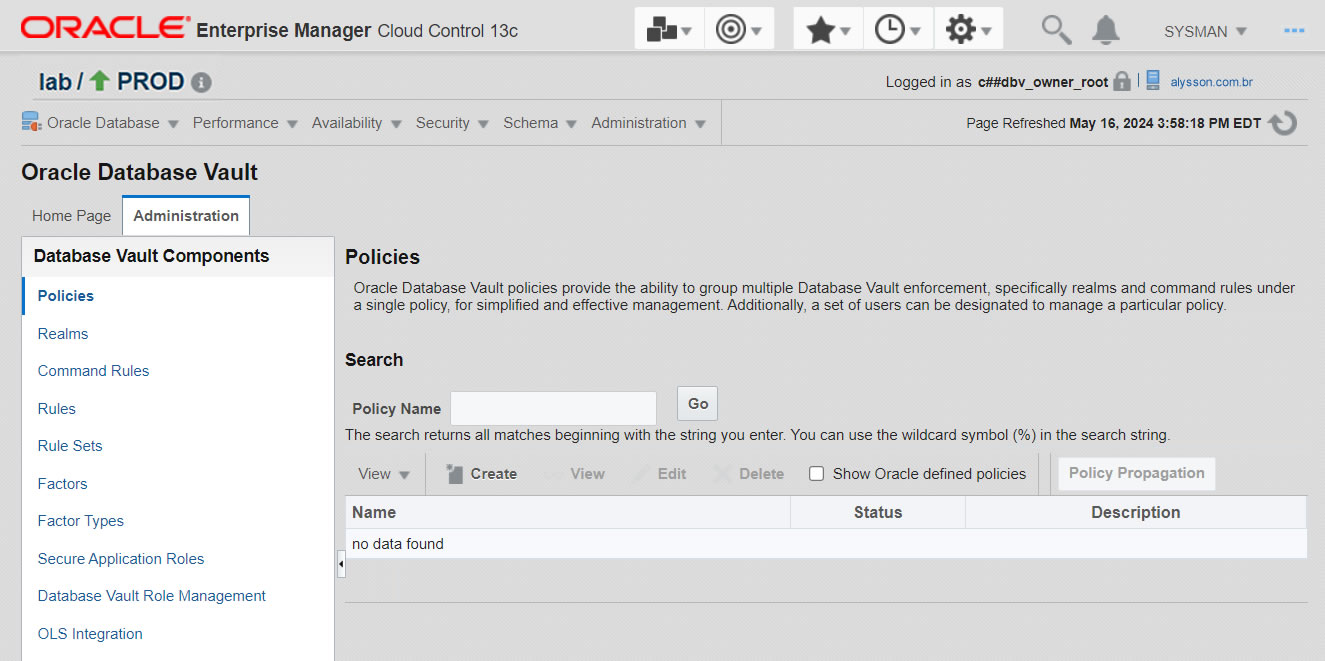Open Realms in the sidebar

tap(63, 334)
